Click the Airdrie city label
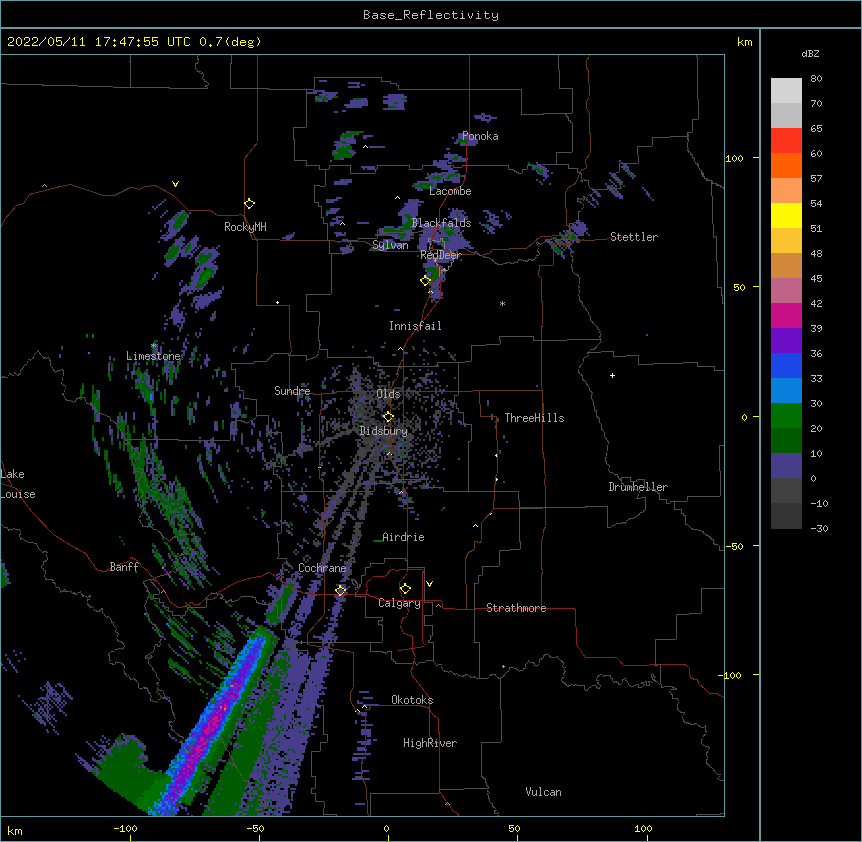The image size is (862, 842). click(403, 537)
